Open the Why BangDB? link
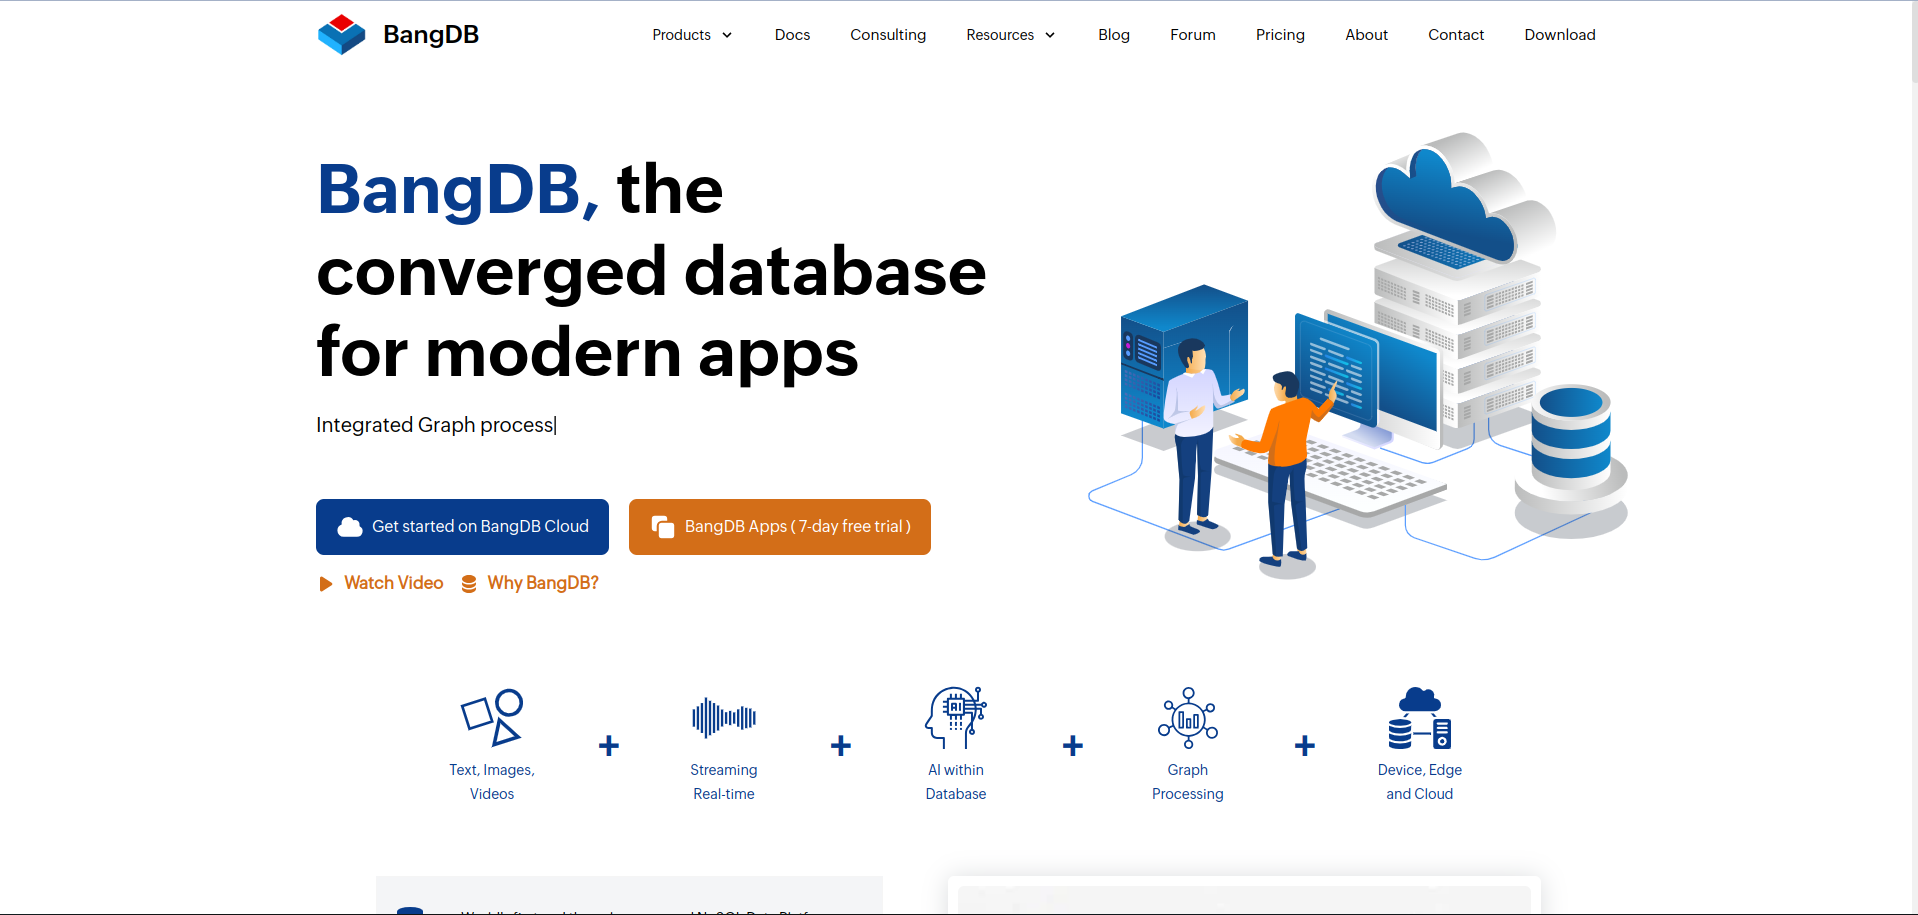Image resolution: width=1918 pixels, height=915 pixels. coord(543,583)
